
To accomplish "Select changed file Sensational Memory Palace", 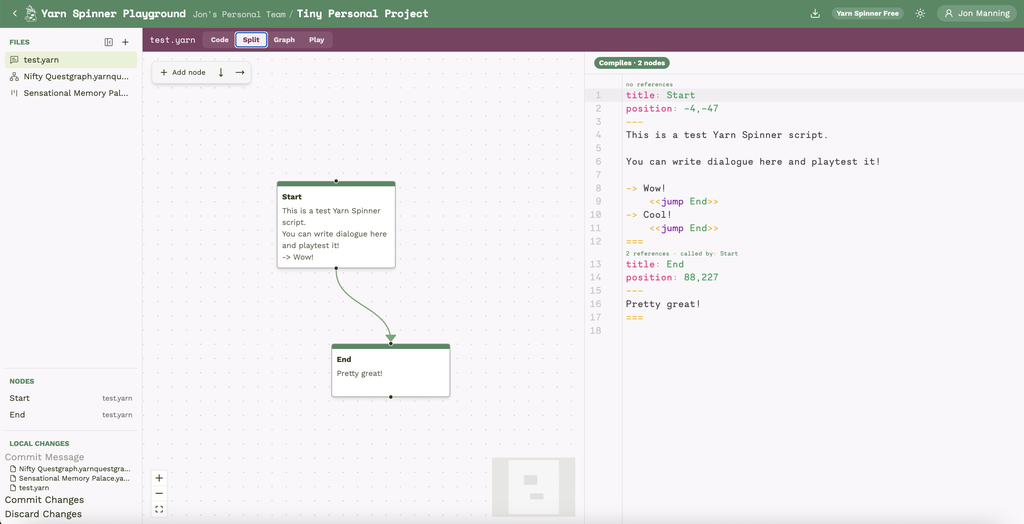I will pos(71,478).
